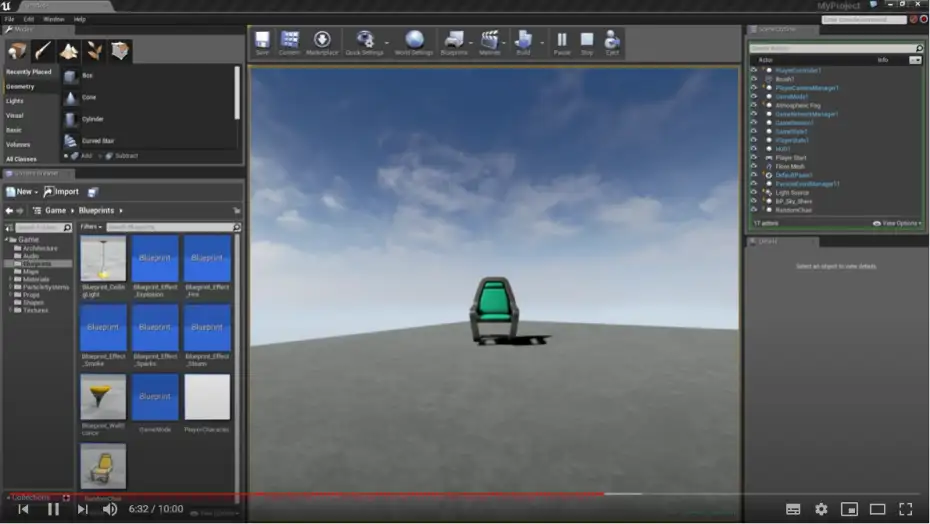Select the RandomChair asset thumbnail
The width and height of the screenshot is (930, 524).
tap(103, 466)
